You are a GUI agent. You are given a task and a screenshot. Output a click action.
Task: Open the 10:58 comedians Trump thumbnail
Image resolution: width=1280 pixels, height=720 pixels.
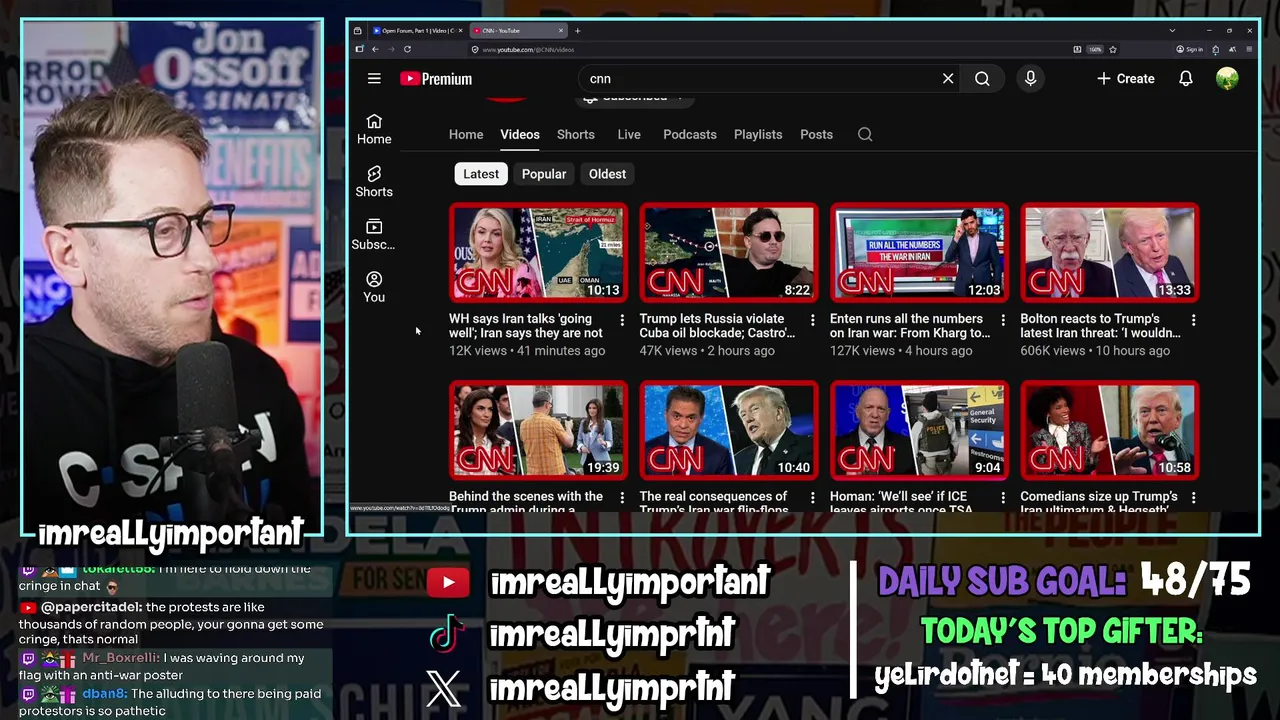coord(1109,430)
